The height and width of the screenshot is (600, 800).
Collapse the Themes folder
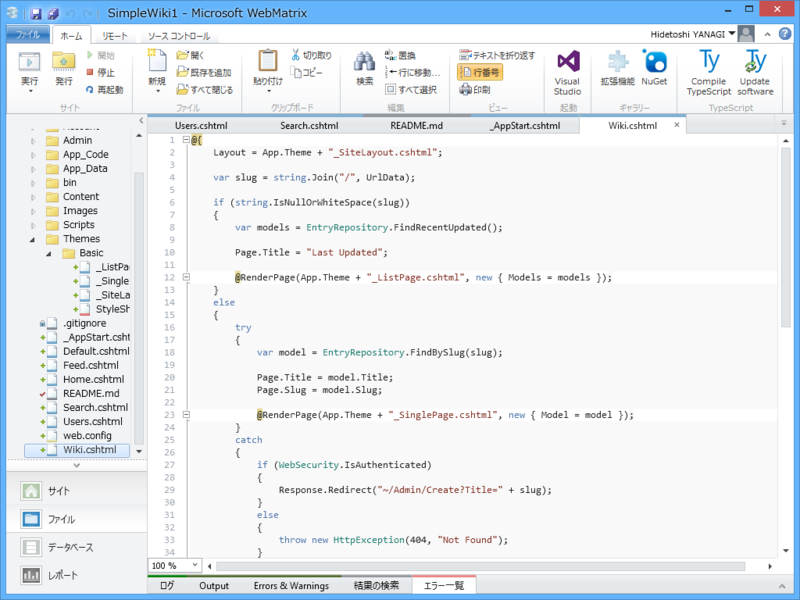(33, 239)
